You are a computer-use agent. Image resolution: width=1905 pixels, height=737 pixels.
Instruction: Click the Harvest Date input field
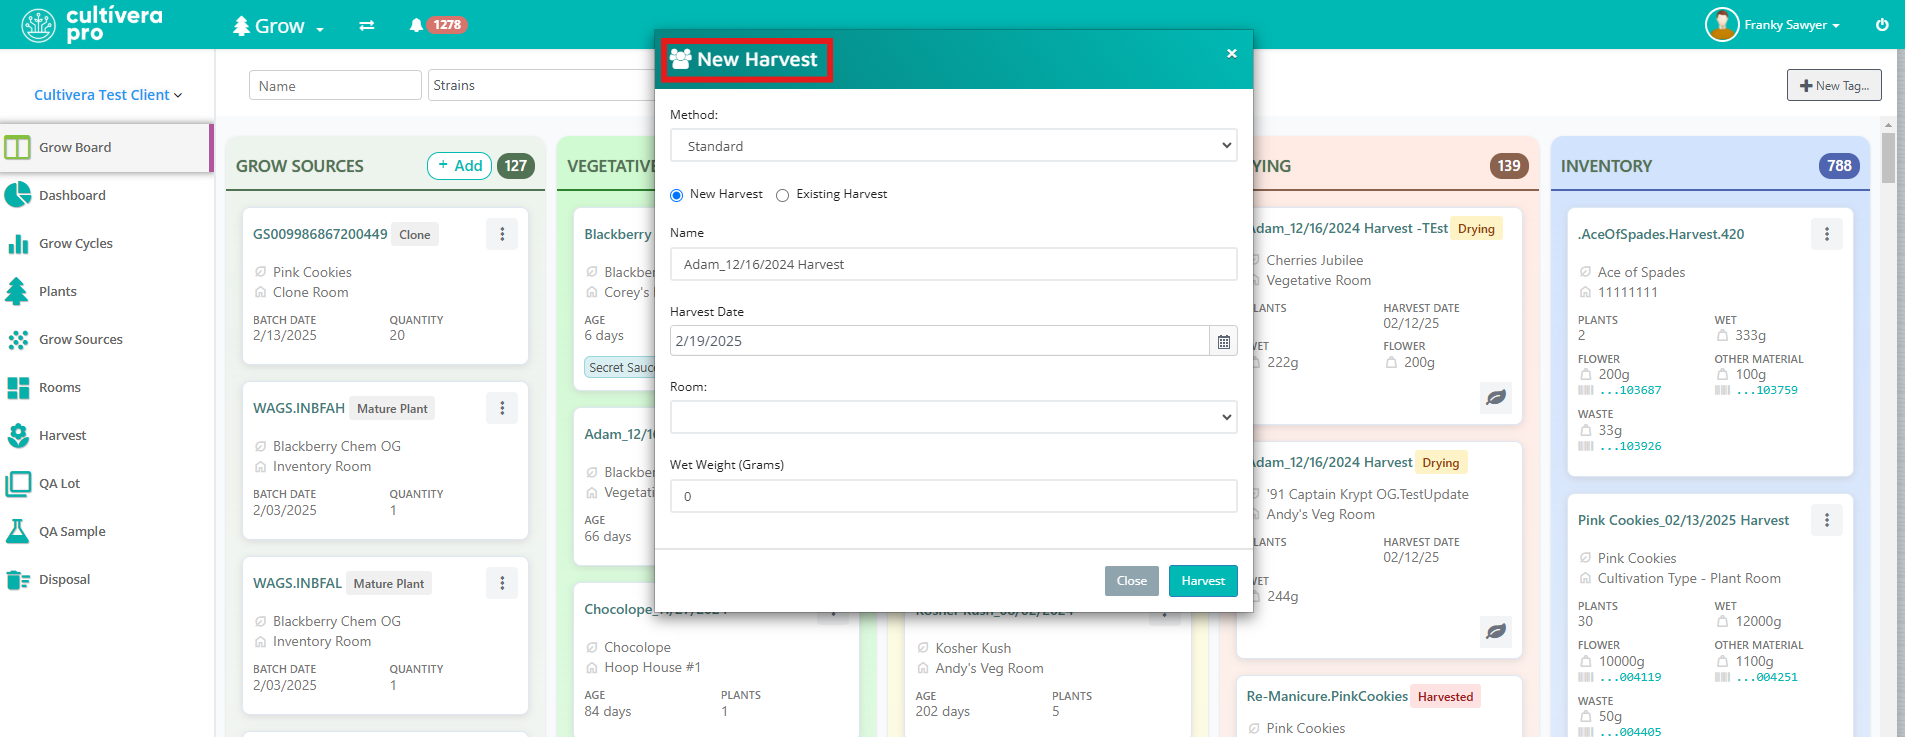coord(939,341)
